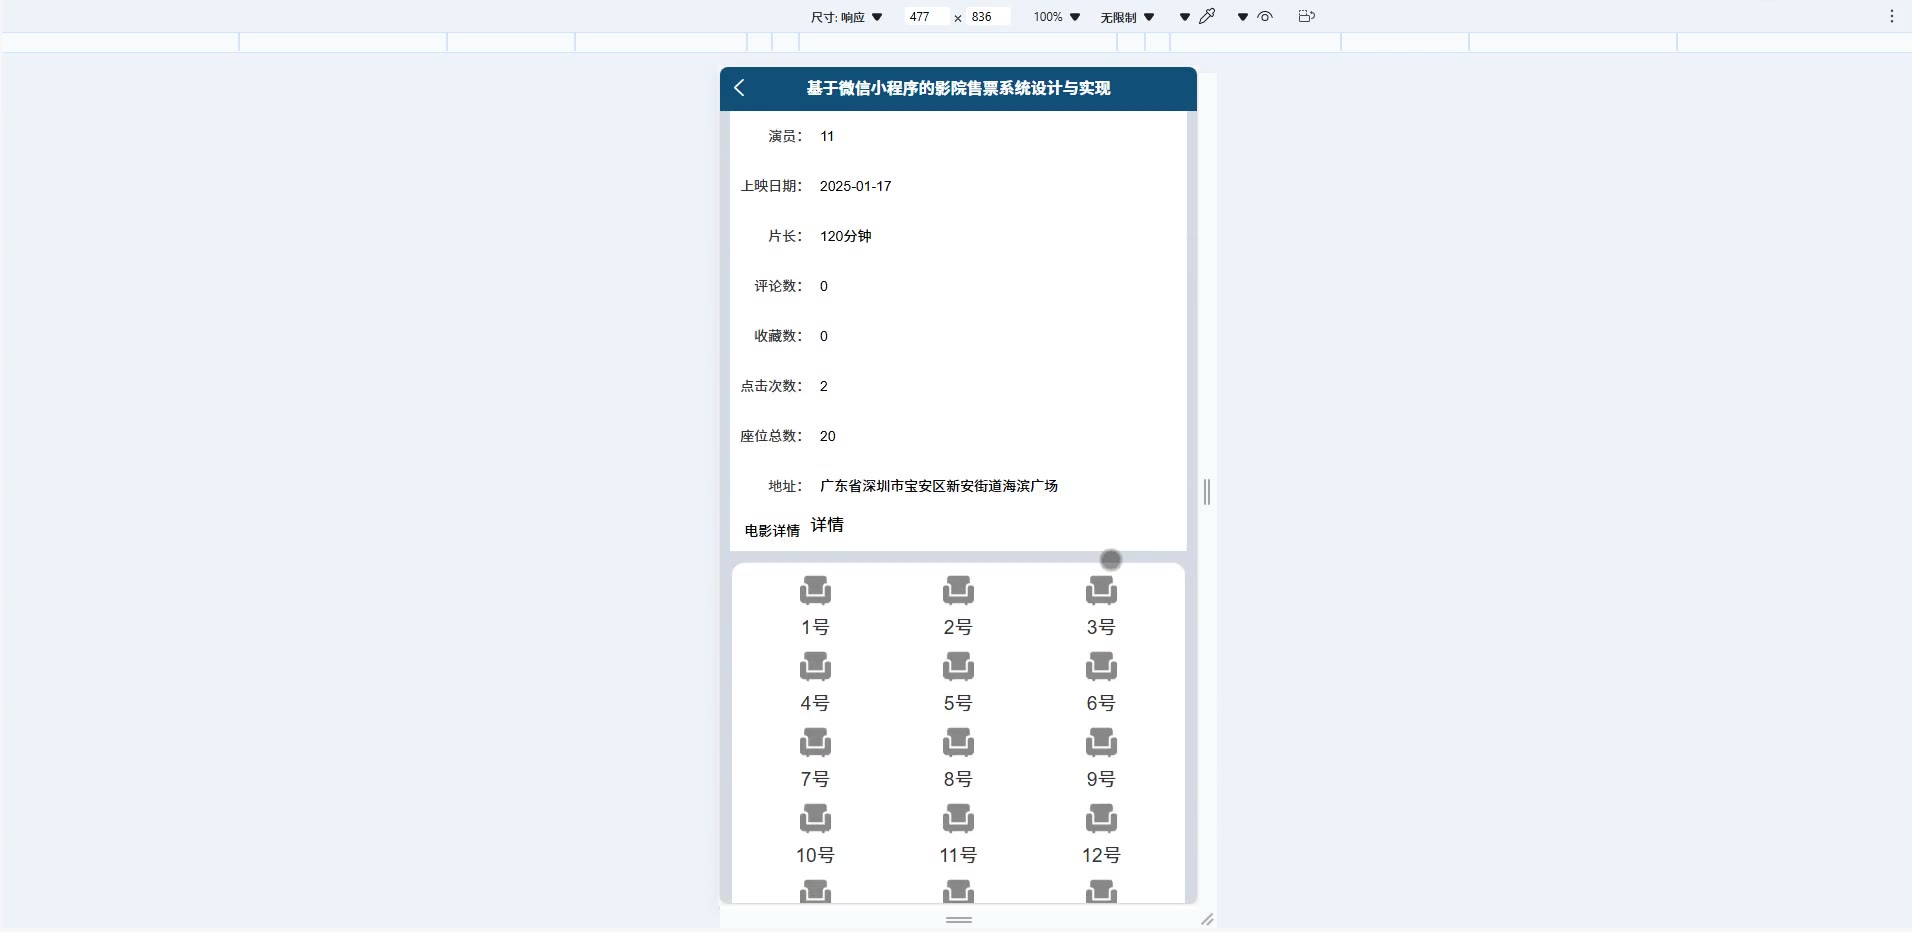
Task: Click the viewport height field 836
Action: pos(988,17)
